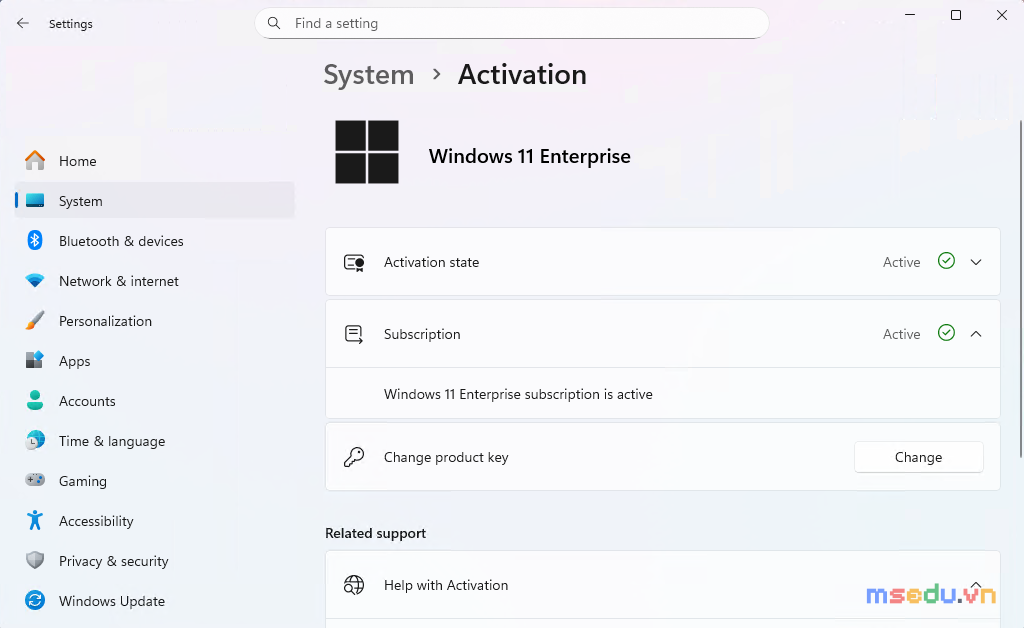Open Windows Update page

click(x=155, y=601)
